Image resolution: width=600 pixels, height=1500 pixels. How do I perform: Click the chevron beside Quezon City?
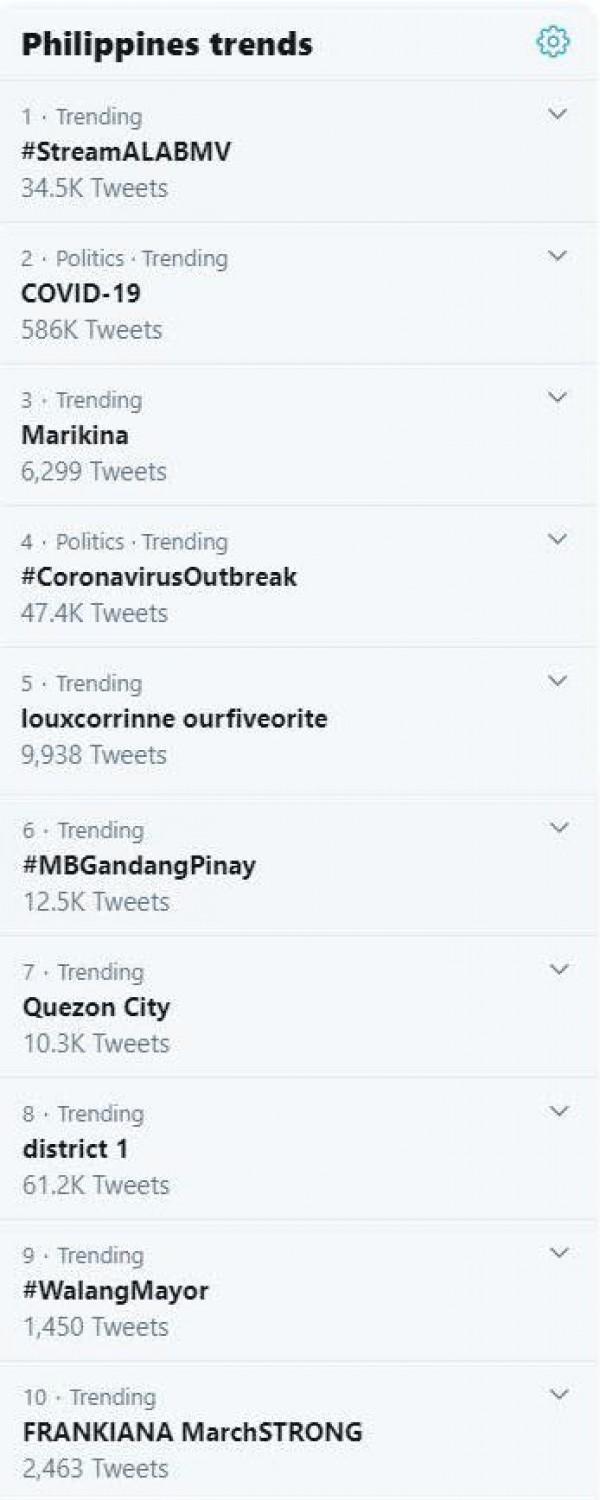tap(558, 970)
